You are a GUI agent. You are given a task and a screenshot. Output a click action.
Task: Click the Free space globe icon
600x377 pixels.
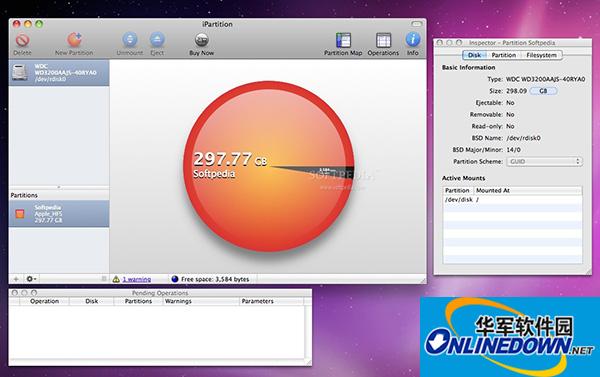point(175,279)
